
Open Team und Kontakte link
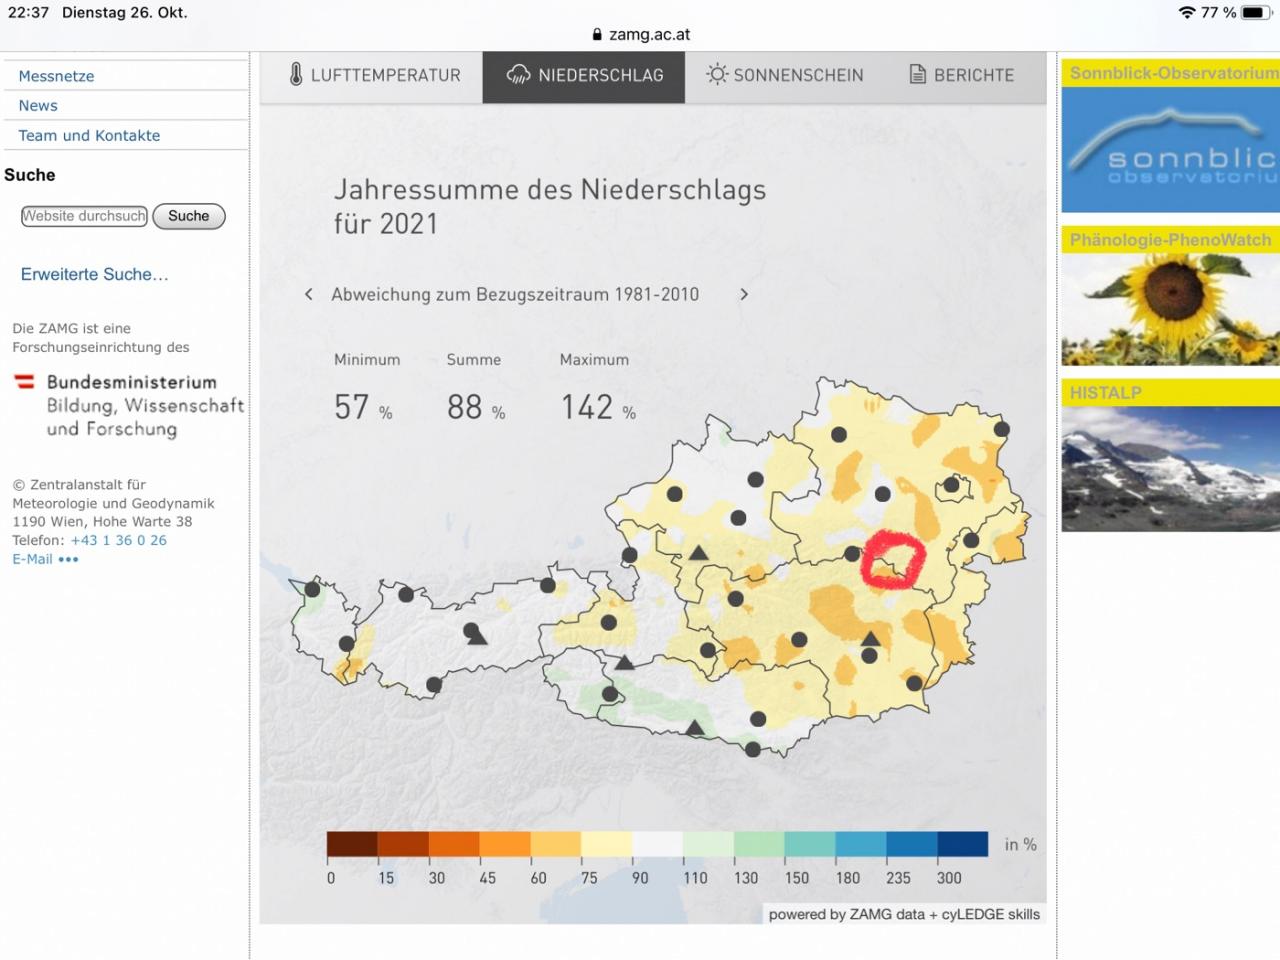coord(89,136)
